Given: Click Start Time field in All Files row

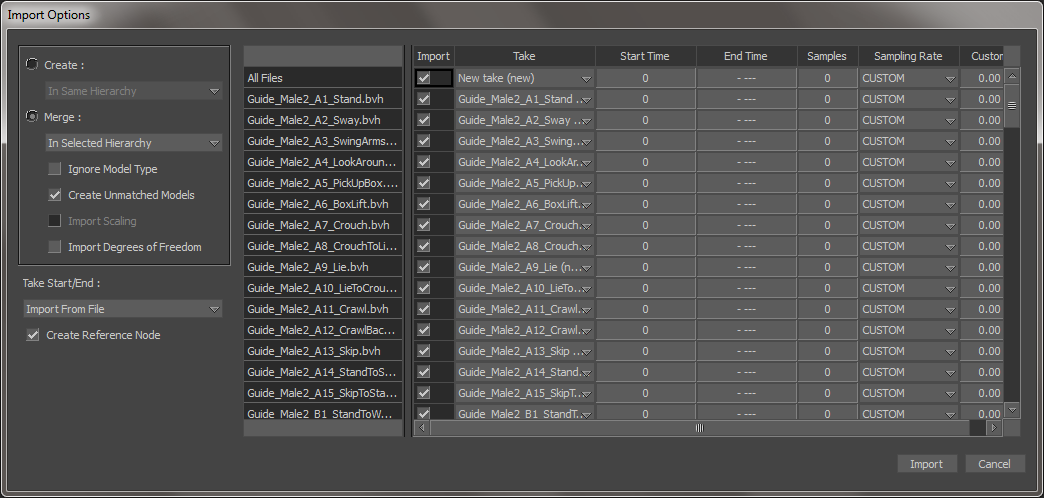Looking at the screenshot, I should pyautogui.click(x=645, y=78).
